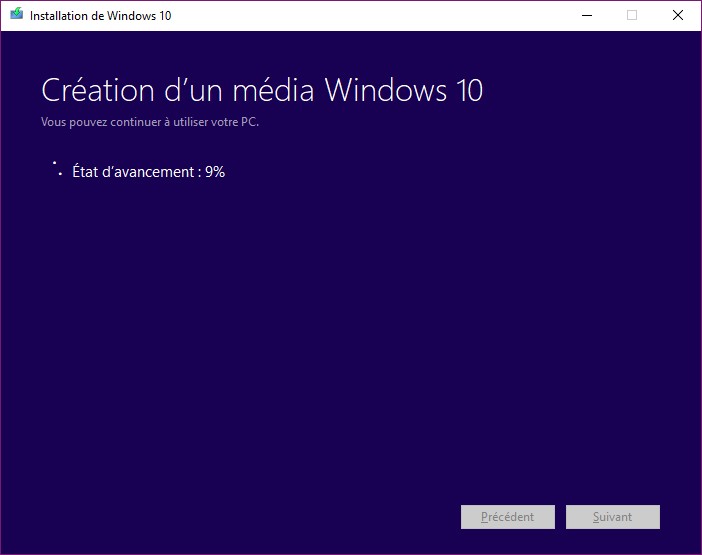The width and height of the screenshot is (702, 555).
Task: Click the "Création d'un média Windows 10" heading
Action: (262, 90)
